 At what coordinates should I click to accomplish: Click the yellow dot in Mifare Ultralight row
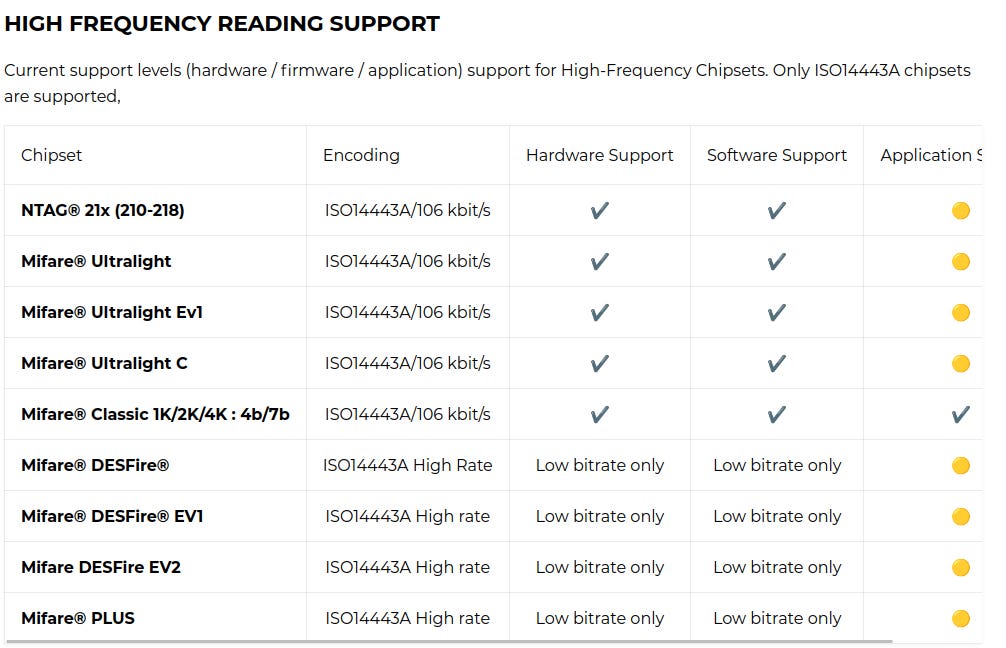point(961,261)
